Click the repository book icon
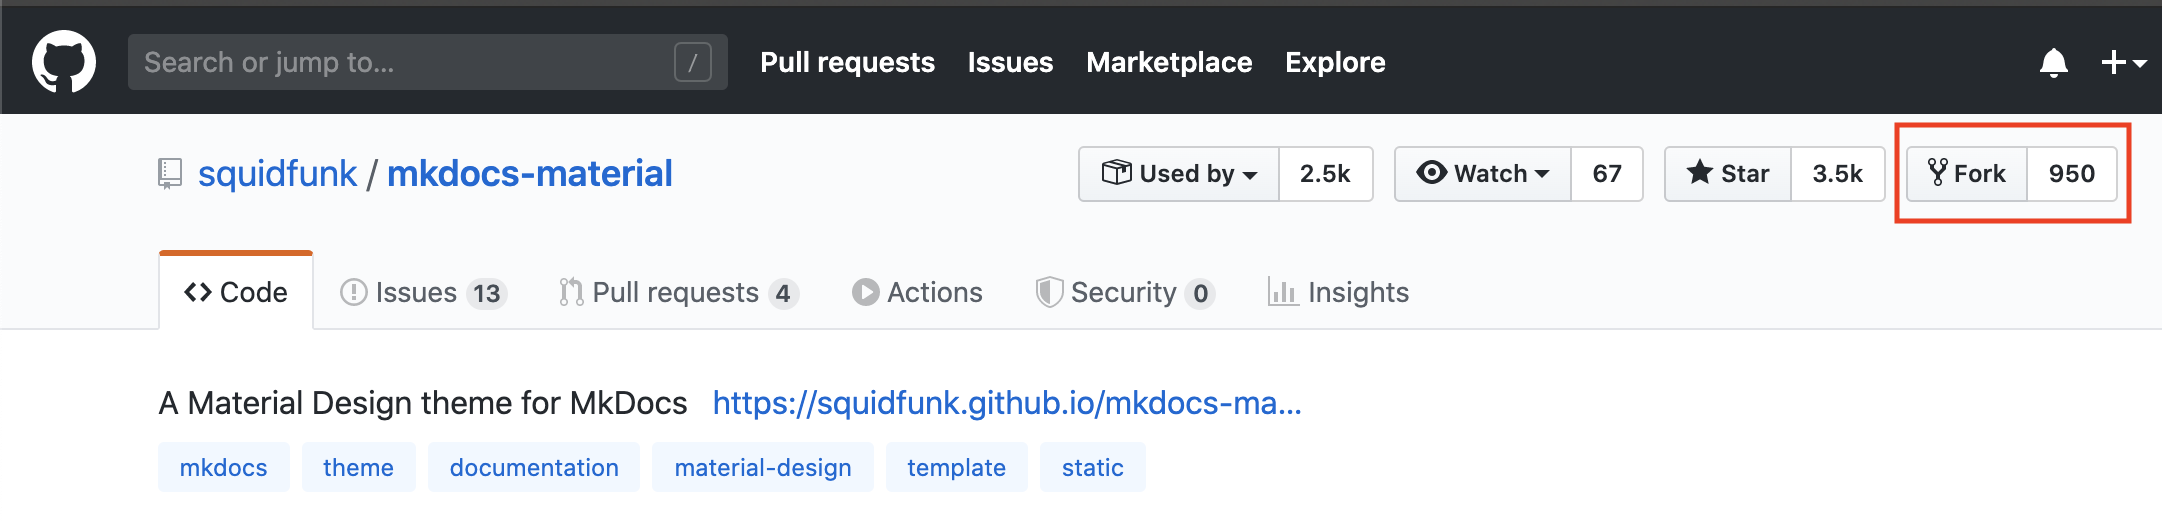Image resolution: width=2162 pixels, height=522 pixels. point(171,174)
